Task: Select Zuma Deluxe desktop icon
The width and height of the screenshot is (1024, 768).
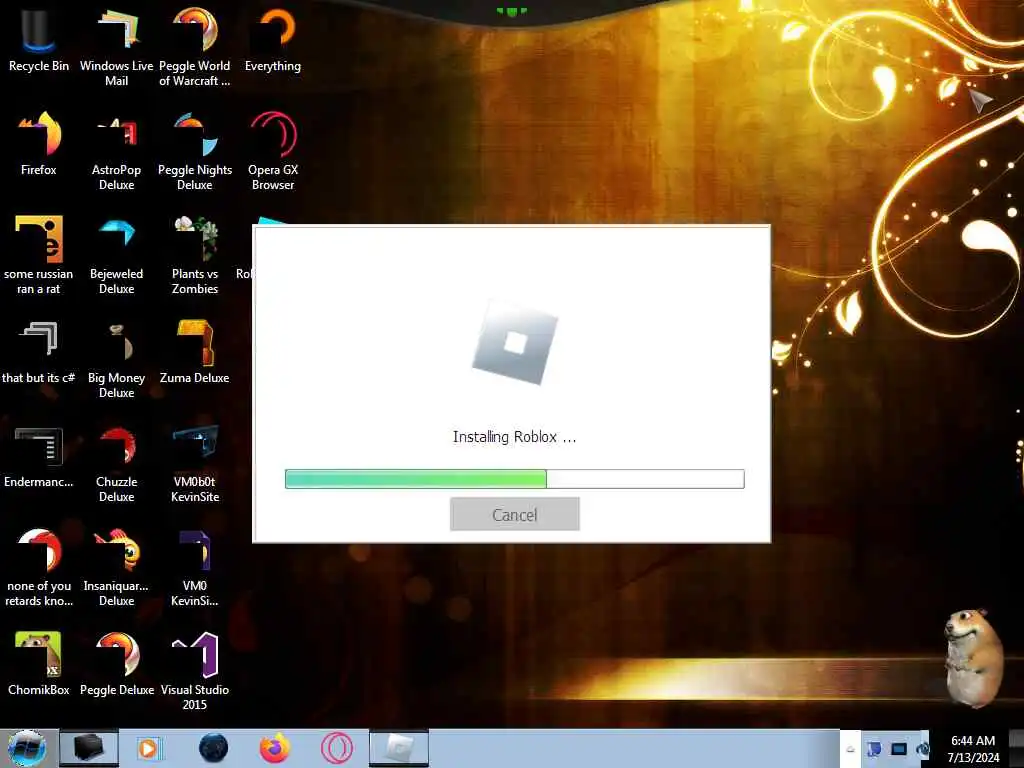Action: [195, 351]
